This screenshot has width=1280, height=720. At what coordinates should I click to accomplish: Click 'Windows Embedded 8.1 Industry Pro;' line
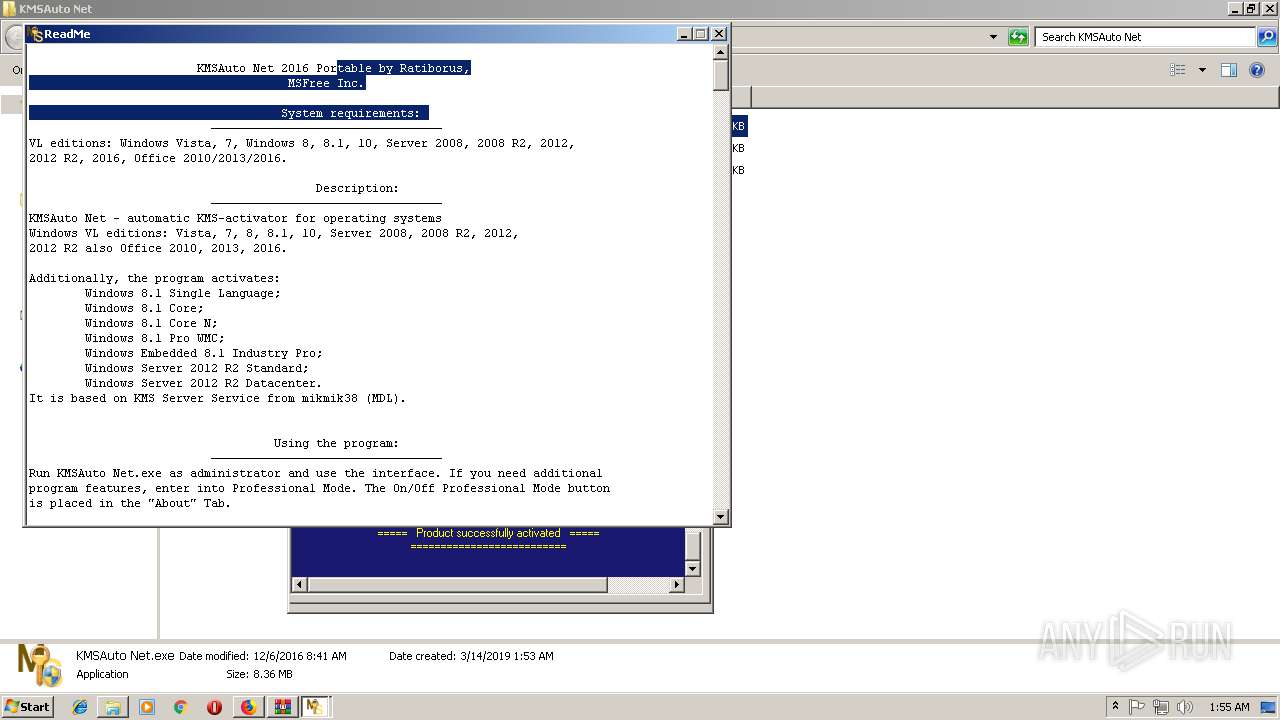tap(204, 353)
